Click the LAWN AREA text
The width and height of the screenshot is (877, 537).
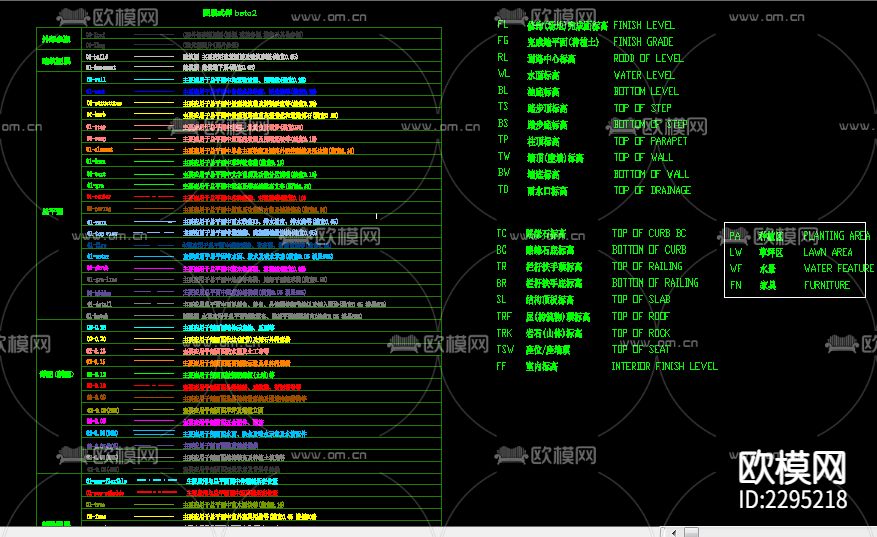click(x=828, y=252)
